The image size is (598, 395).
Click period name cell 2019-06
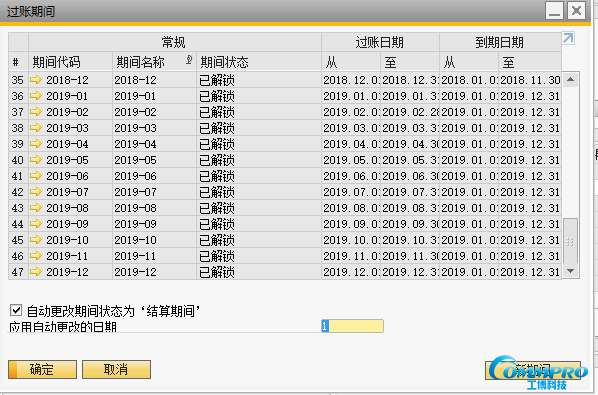154,176
